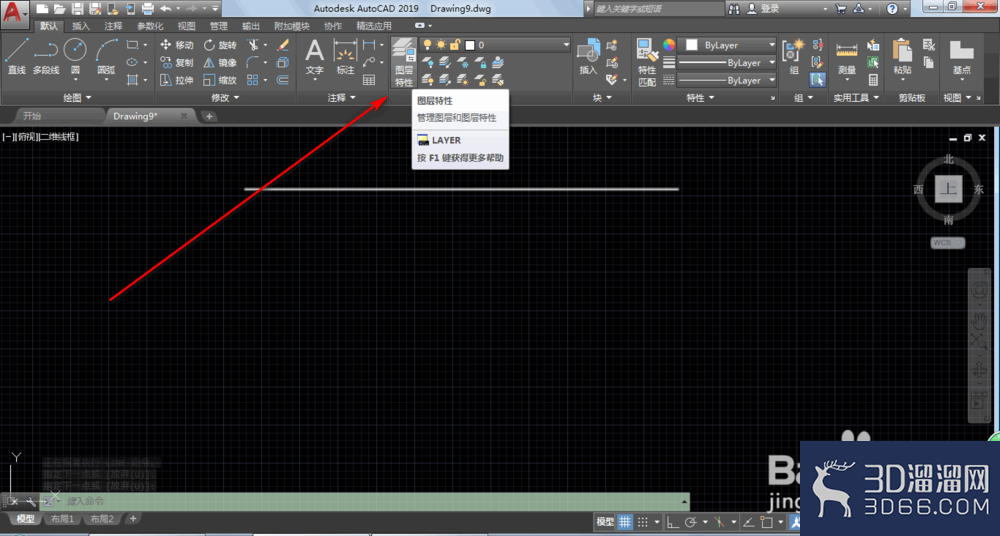
Task: Expand the Draw (绘图) panel
Action: pyautogui.click(x=78, y=98)
